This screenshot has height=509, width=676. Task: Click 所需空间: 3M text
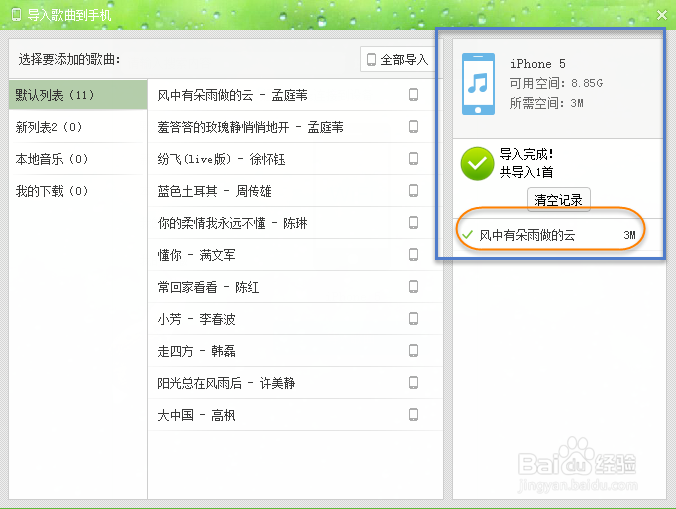[x=546, y=103]
